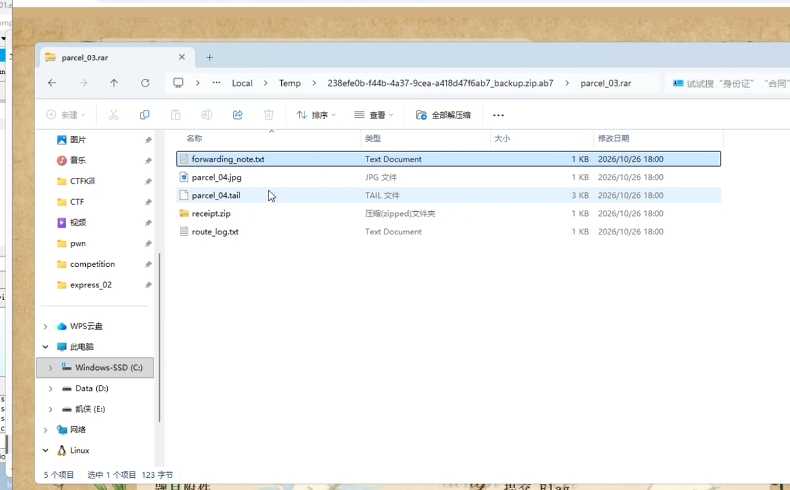
Task: Navigate to Temp in breadcrumb
Action: (290, 83)
